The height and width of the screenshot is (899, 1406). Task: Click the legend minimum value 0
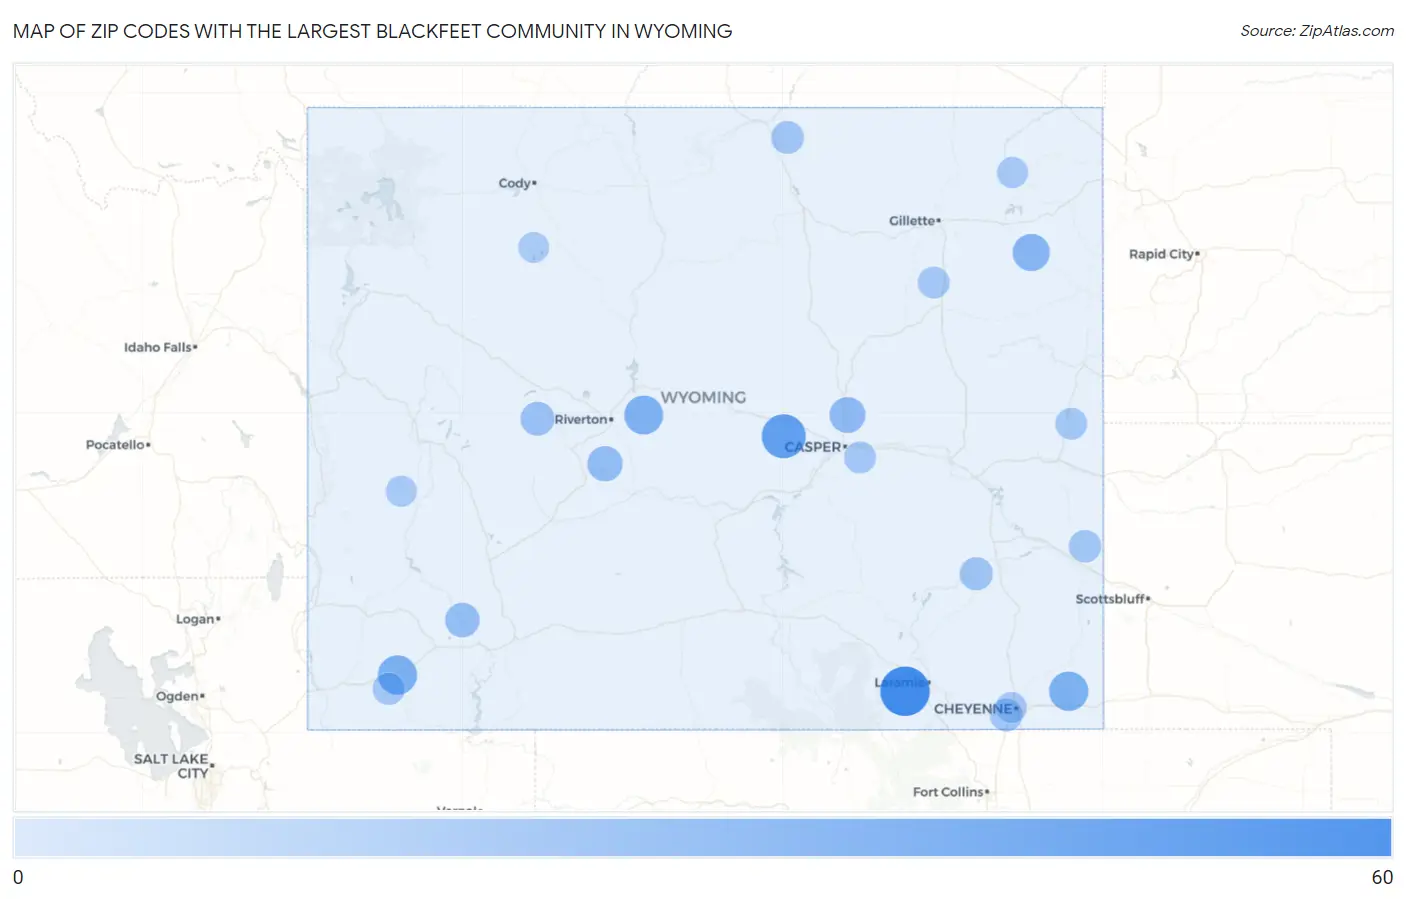(18, 877)
